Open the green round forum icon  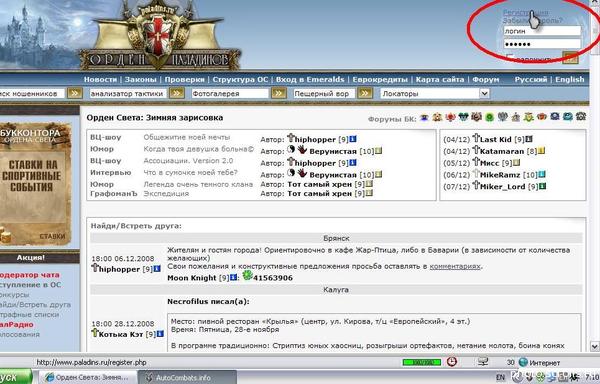489,117
